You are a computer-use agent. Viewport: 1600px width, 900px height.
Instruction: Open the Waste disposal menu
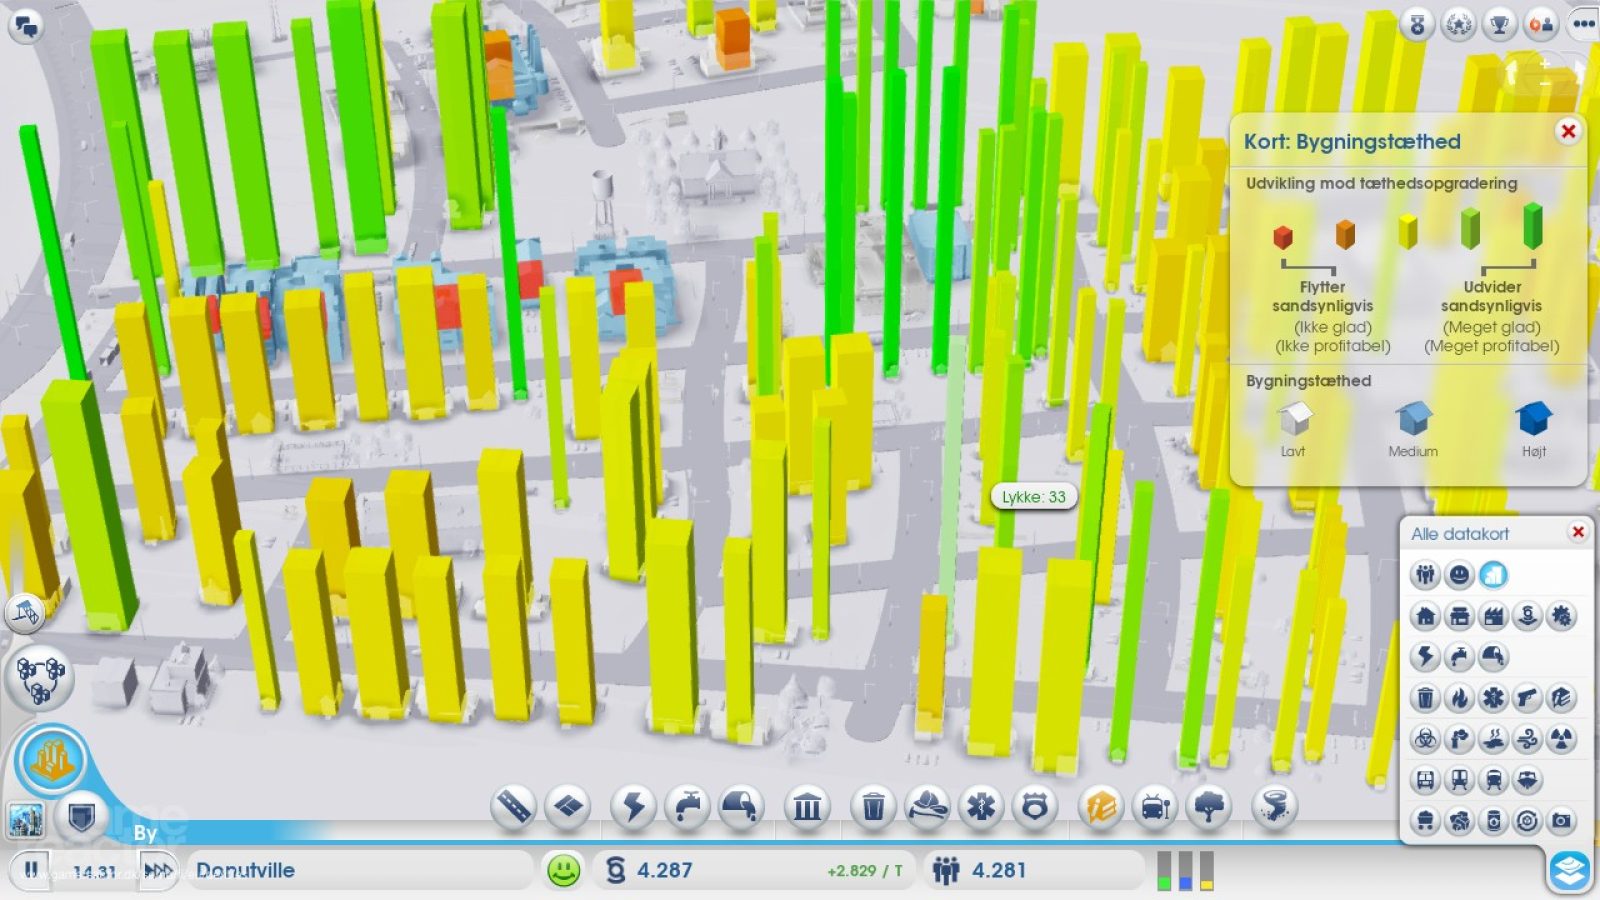point(873,806)
